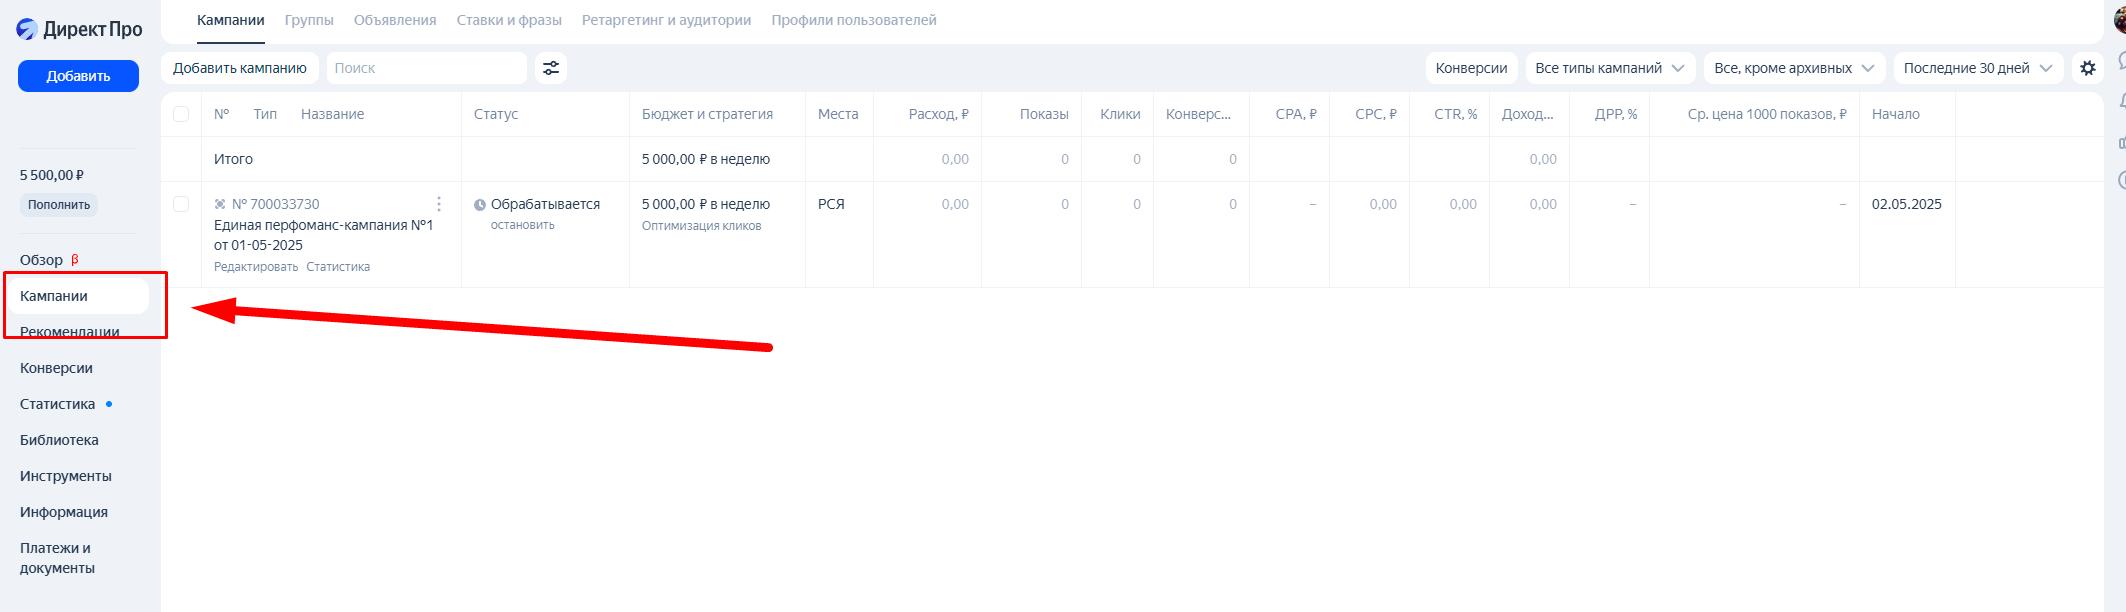The image size is (2126, 612).
Task: Click the blue dot next to Статистика
Action: (x=109, y=404)
